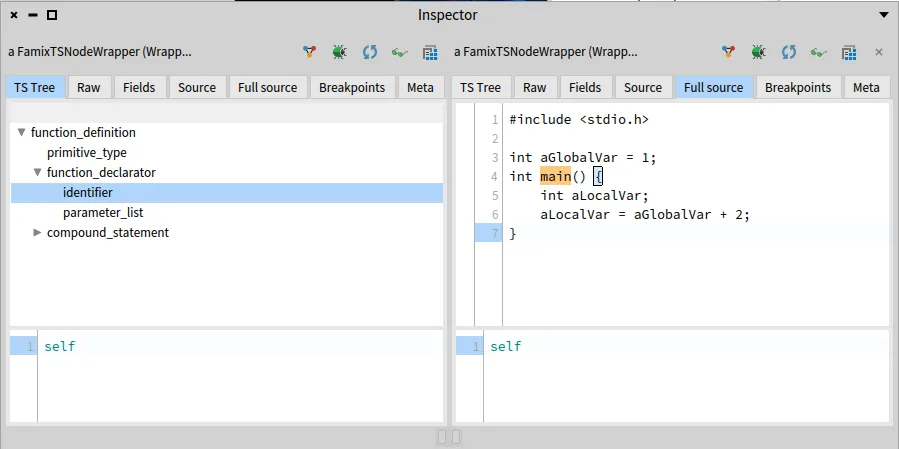Open the TS Tree tab in right pane
This screenshot has height=449, width=899.
[480, 87]
